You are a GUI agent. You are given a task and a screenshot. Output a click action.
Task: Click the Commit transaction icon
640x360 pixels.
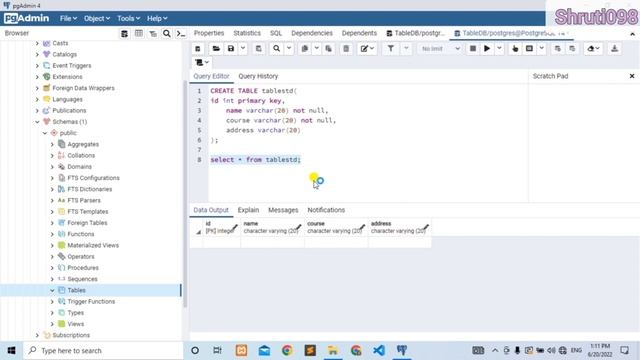[558, 49]
